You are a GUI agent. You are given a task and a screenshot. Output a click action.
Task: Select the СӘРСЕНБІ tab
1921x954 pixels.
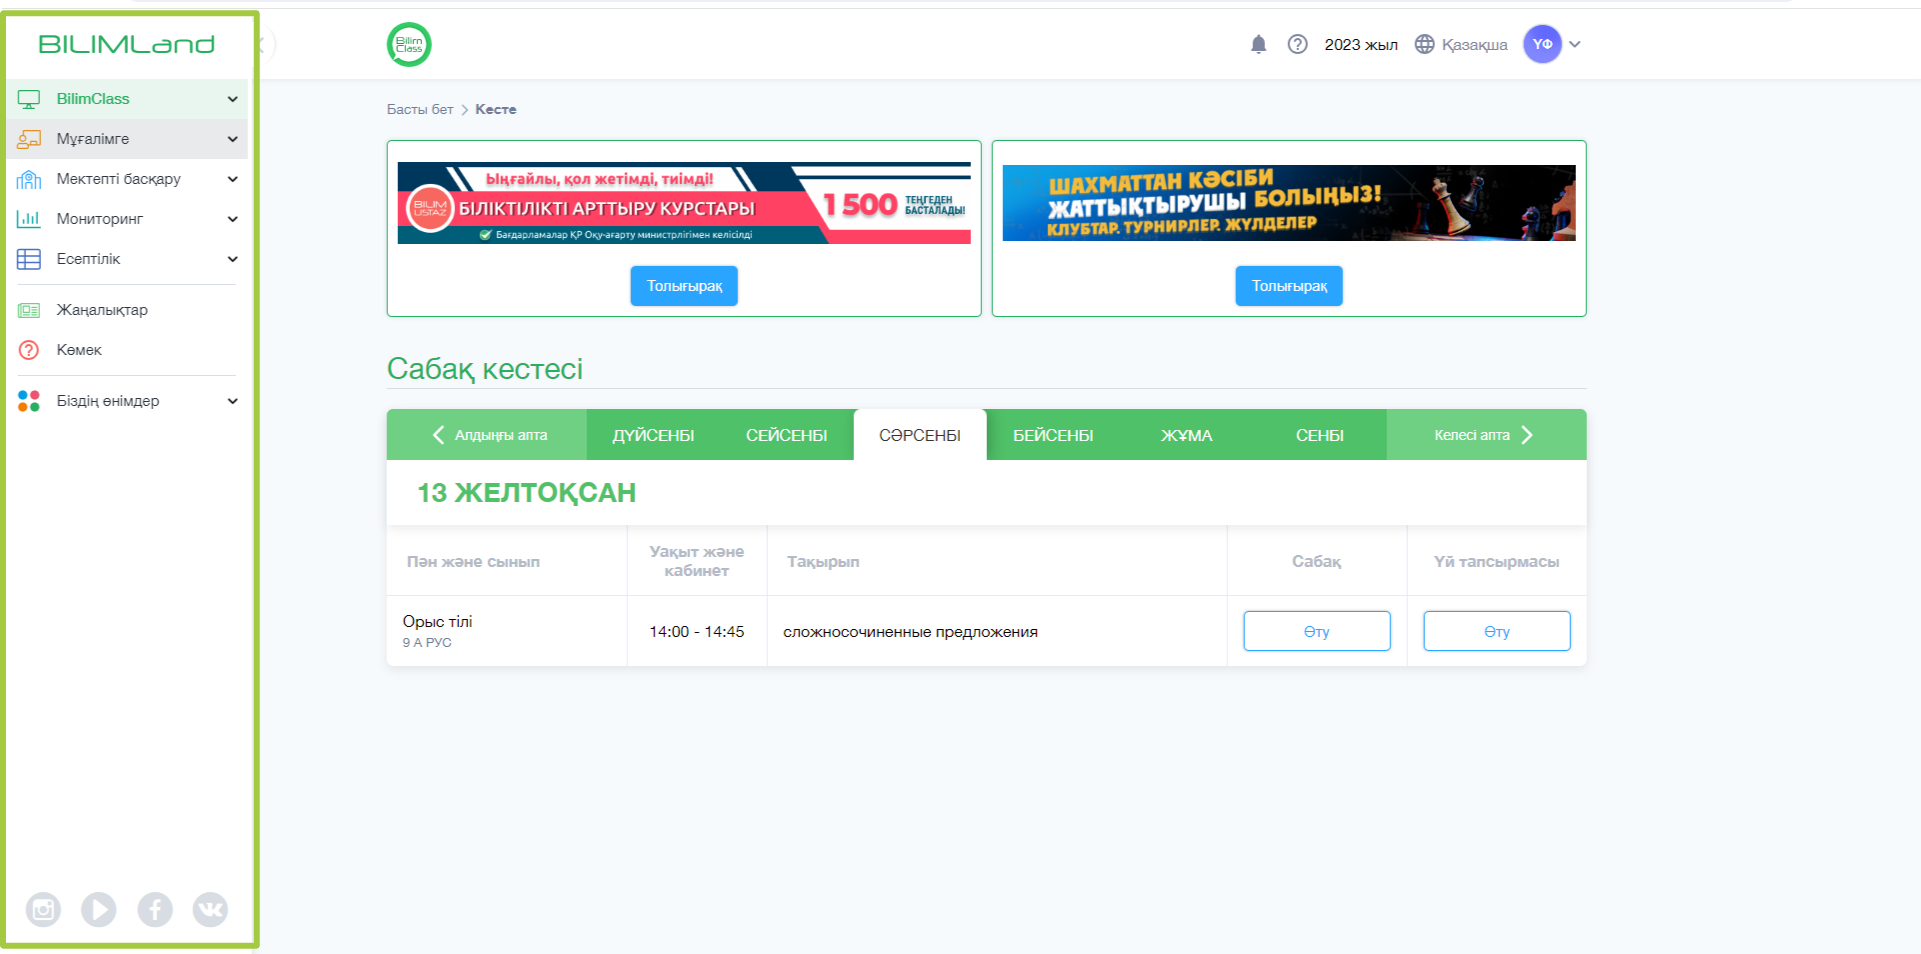[x=920, y=435]
